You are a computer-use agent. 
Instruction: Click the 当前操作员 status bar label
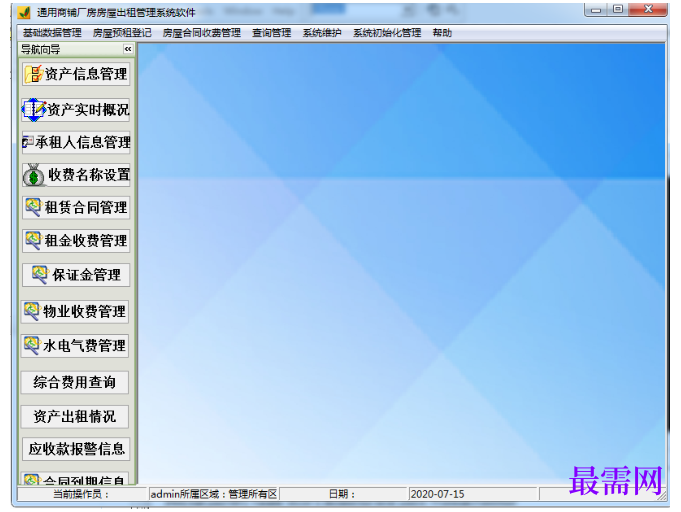[x=81, y=494]
